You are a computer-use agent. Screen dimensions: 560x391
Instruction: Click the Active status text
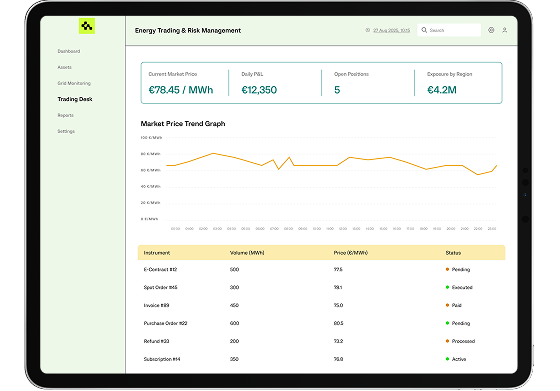(459, 359)
